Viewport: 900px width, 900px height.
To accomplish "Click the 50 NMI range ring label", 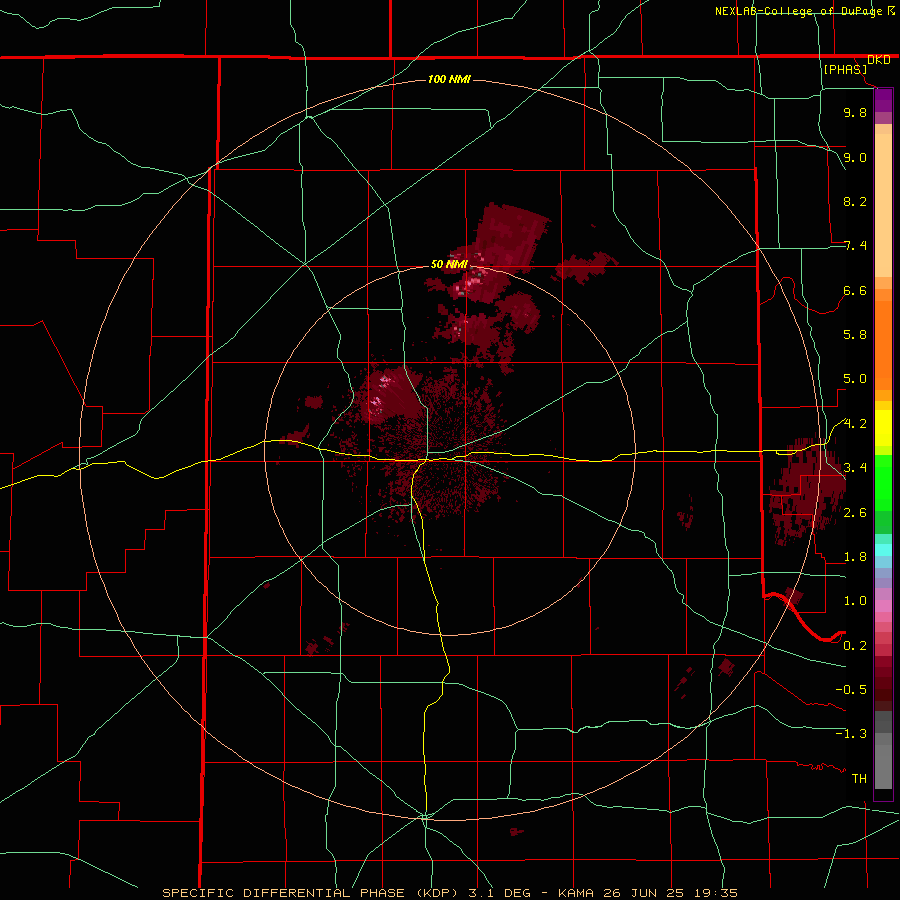I will pos(449,265).
